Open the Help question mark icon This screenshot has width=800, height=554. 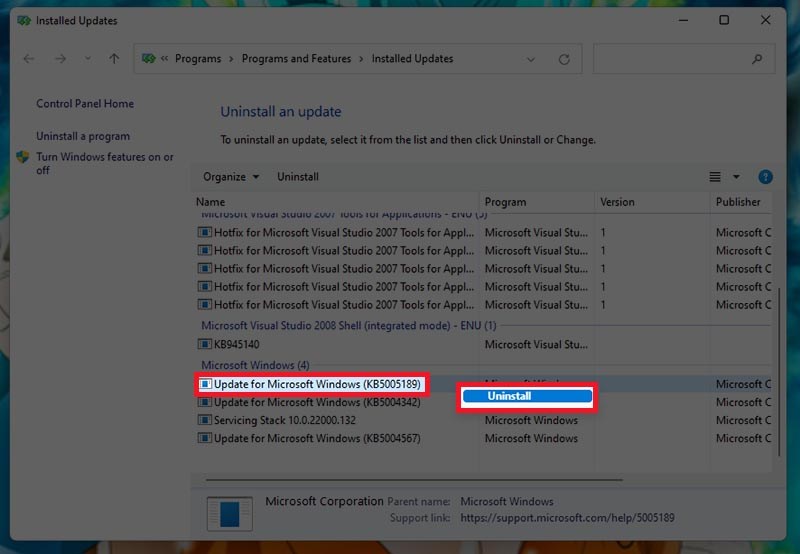point(765,177)
